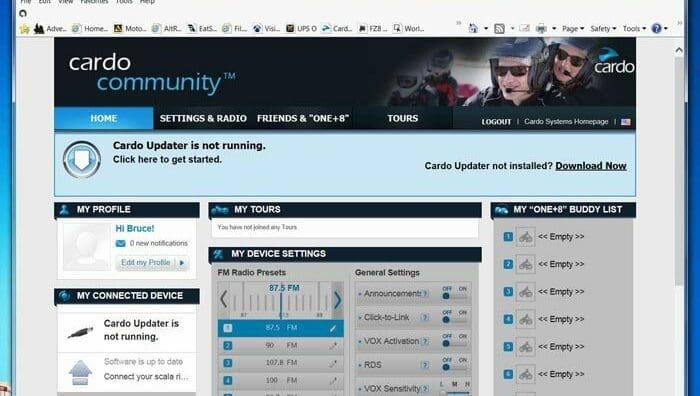Open the browser help question-mark icon
Viewport: 700px width, 396px height.
coord(656,29)
